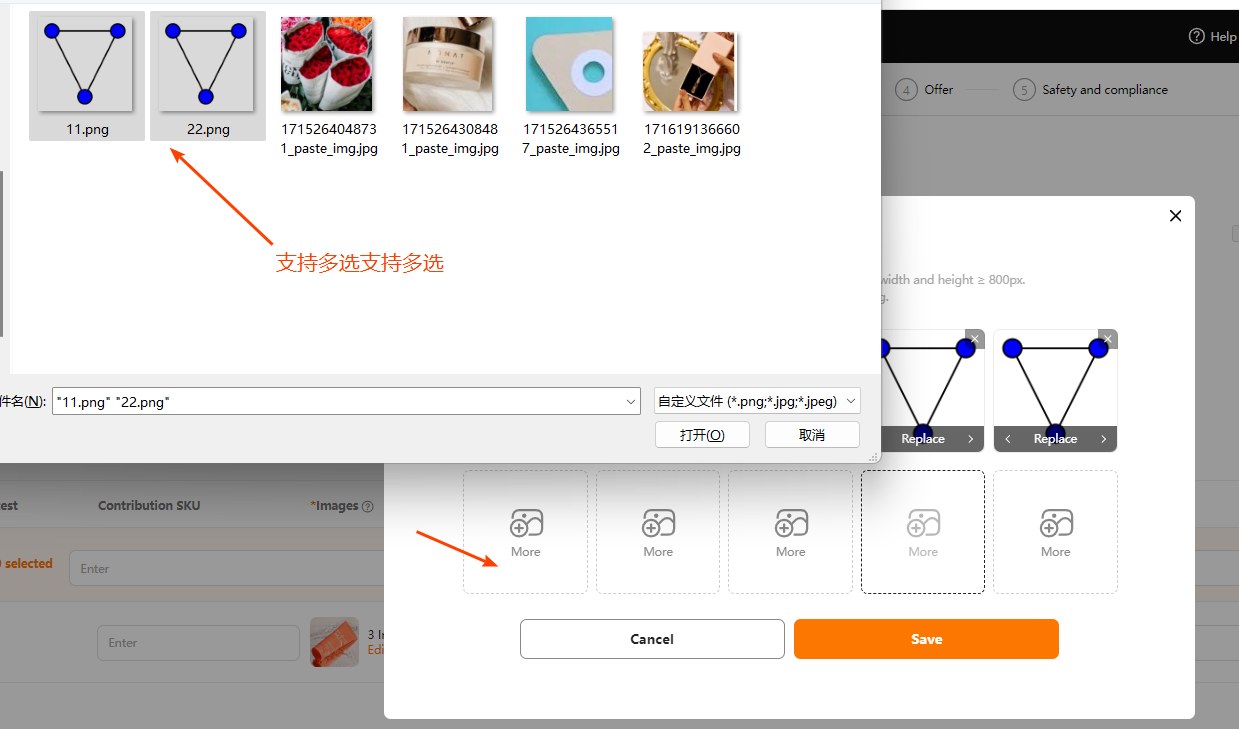The width and height of the screenshot is (1239, 729).
Task: Click the question mark beside Images header
Action: coord(368,506)
